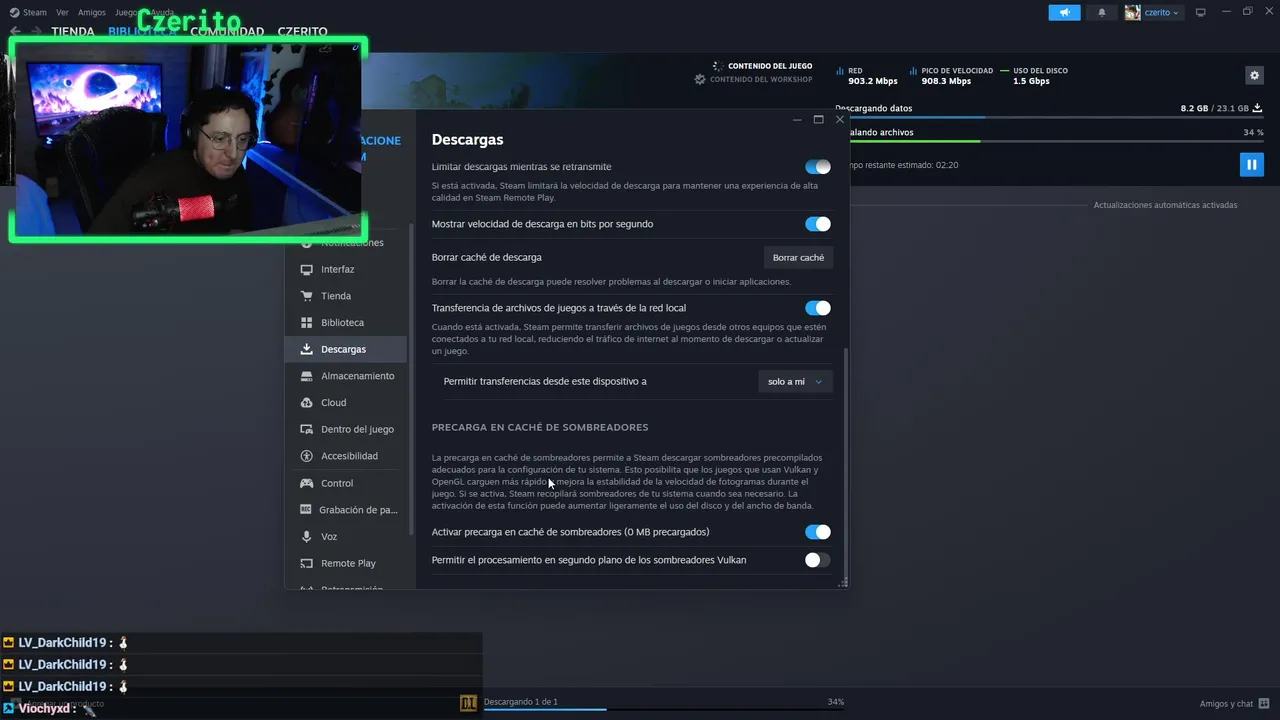Click the Tienda shopping cart icon
1280x720 pixels.
click(306, 296)
